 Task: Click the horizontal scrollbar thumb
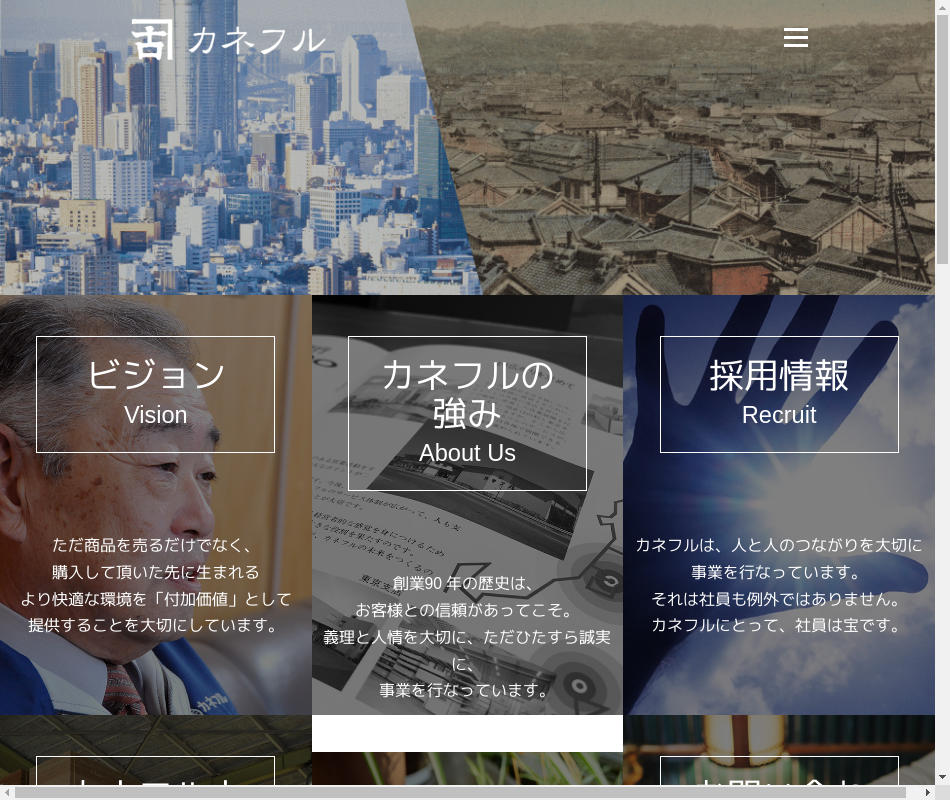pos(460,792)
